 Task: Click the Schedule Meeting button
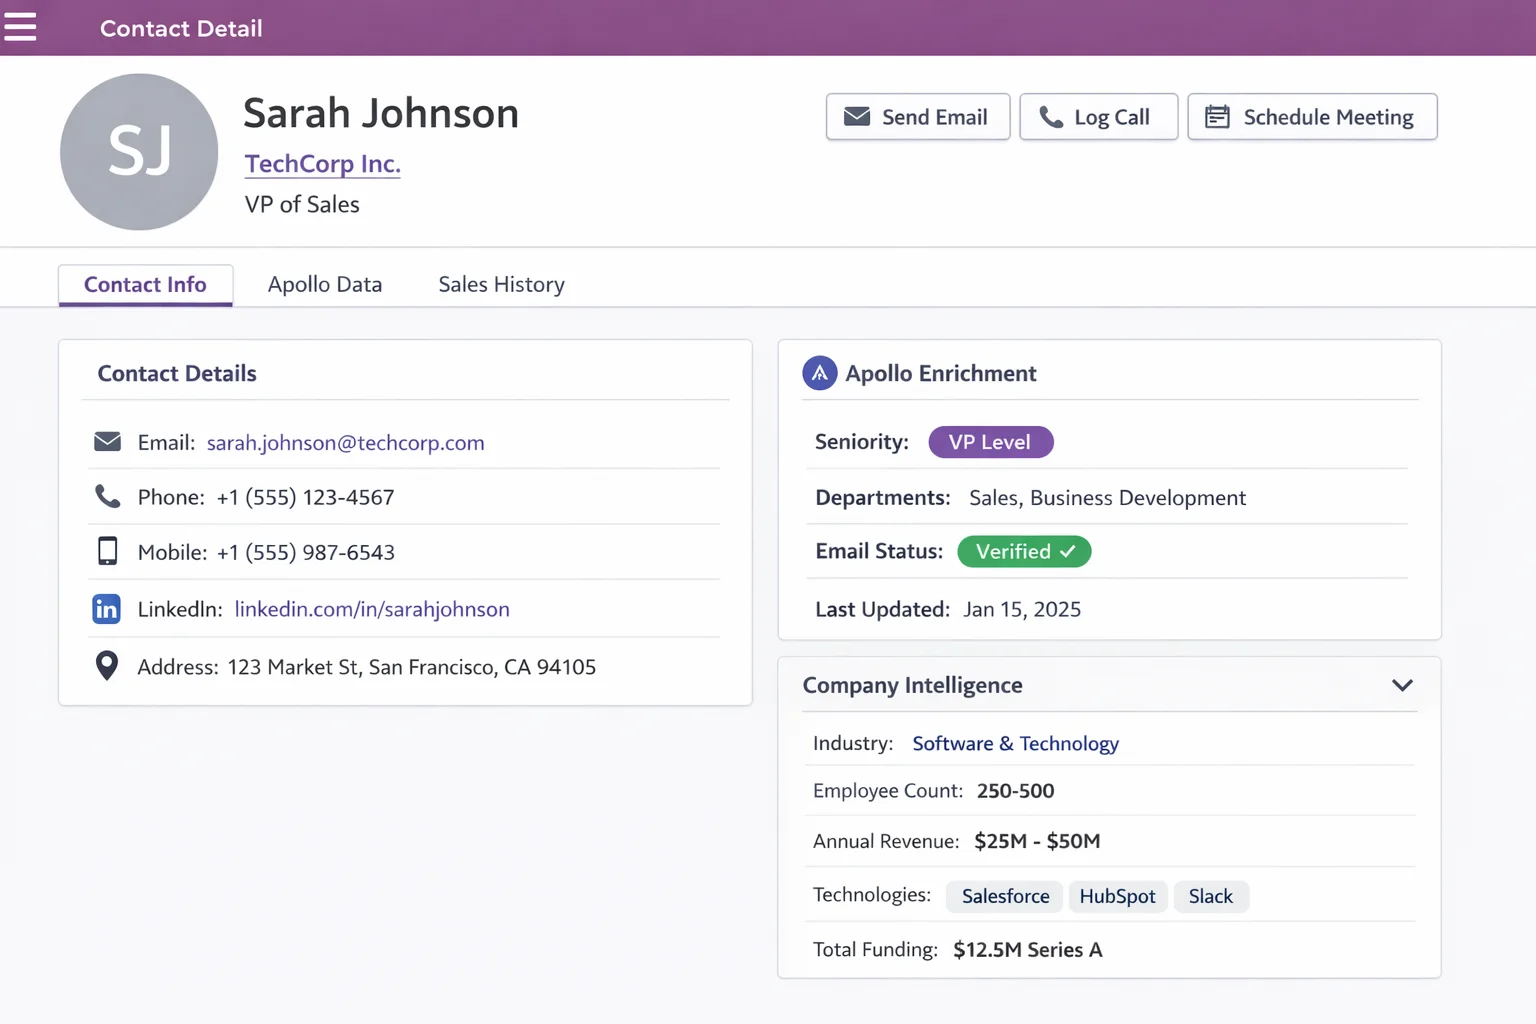pos(1311,117)
